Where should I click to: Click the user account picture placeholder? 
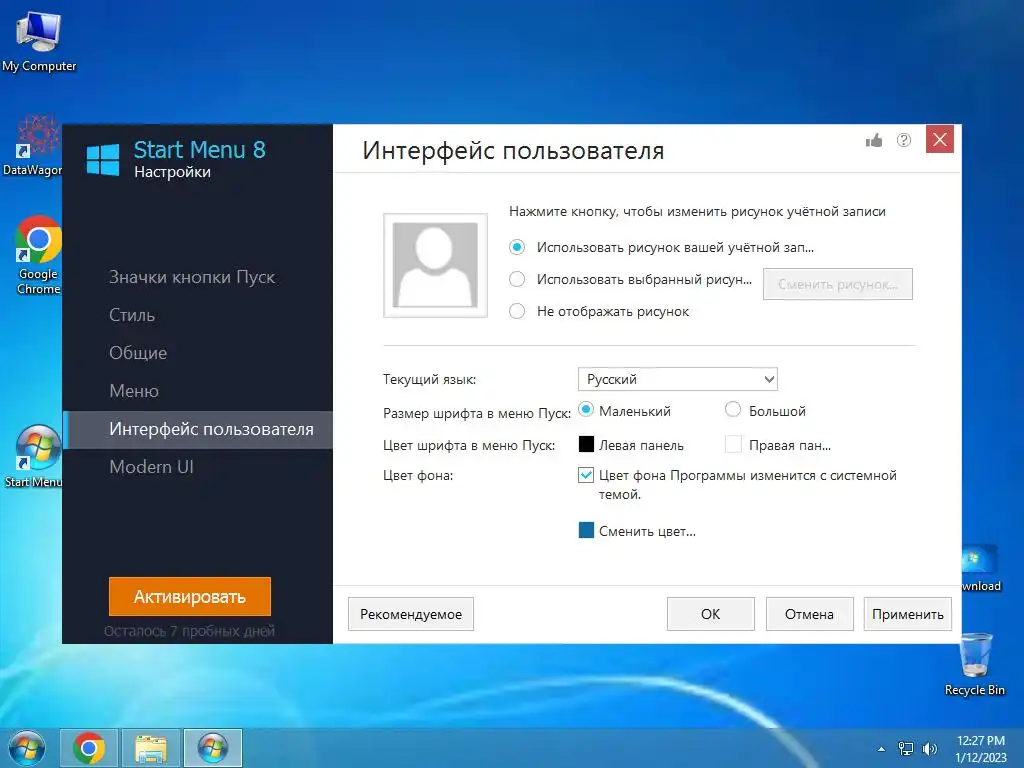pos(435,265)
